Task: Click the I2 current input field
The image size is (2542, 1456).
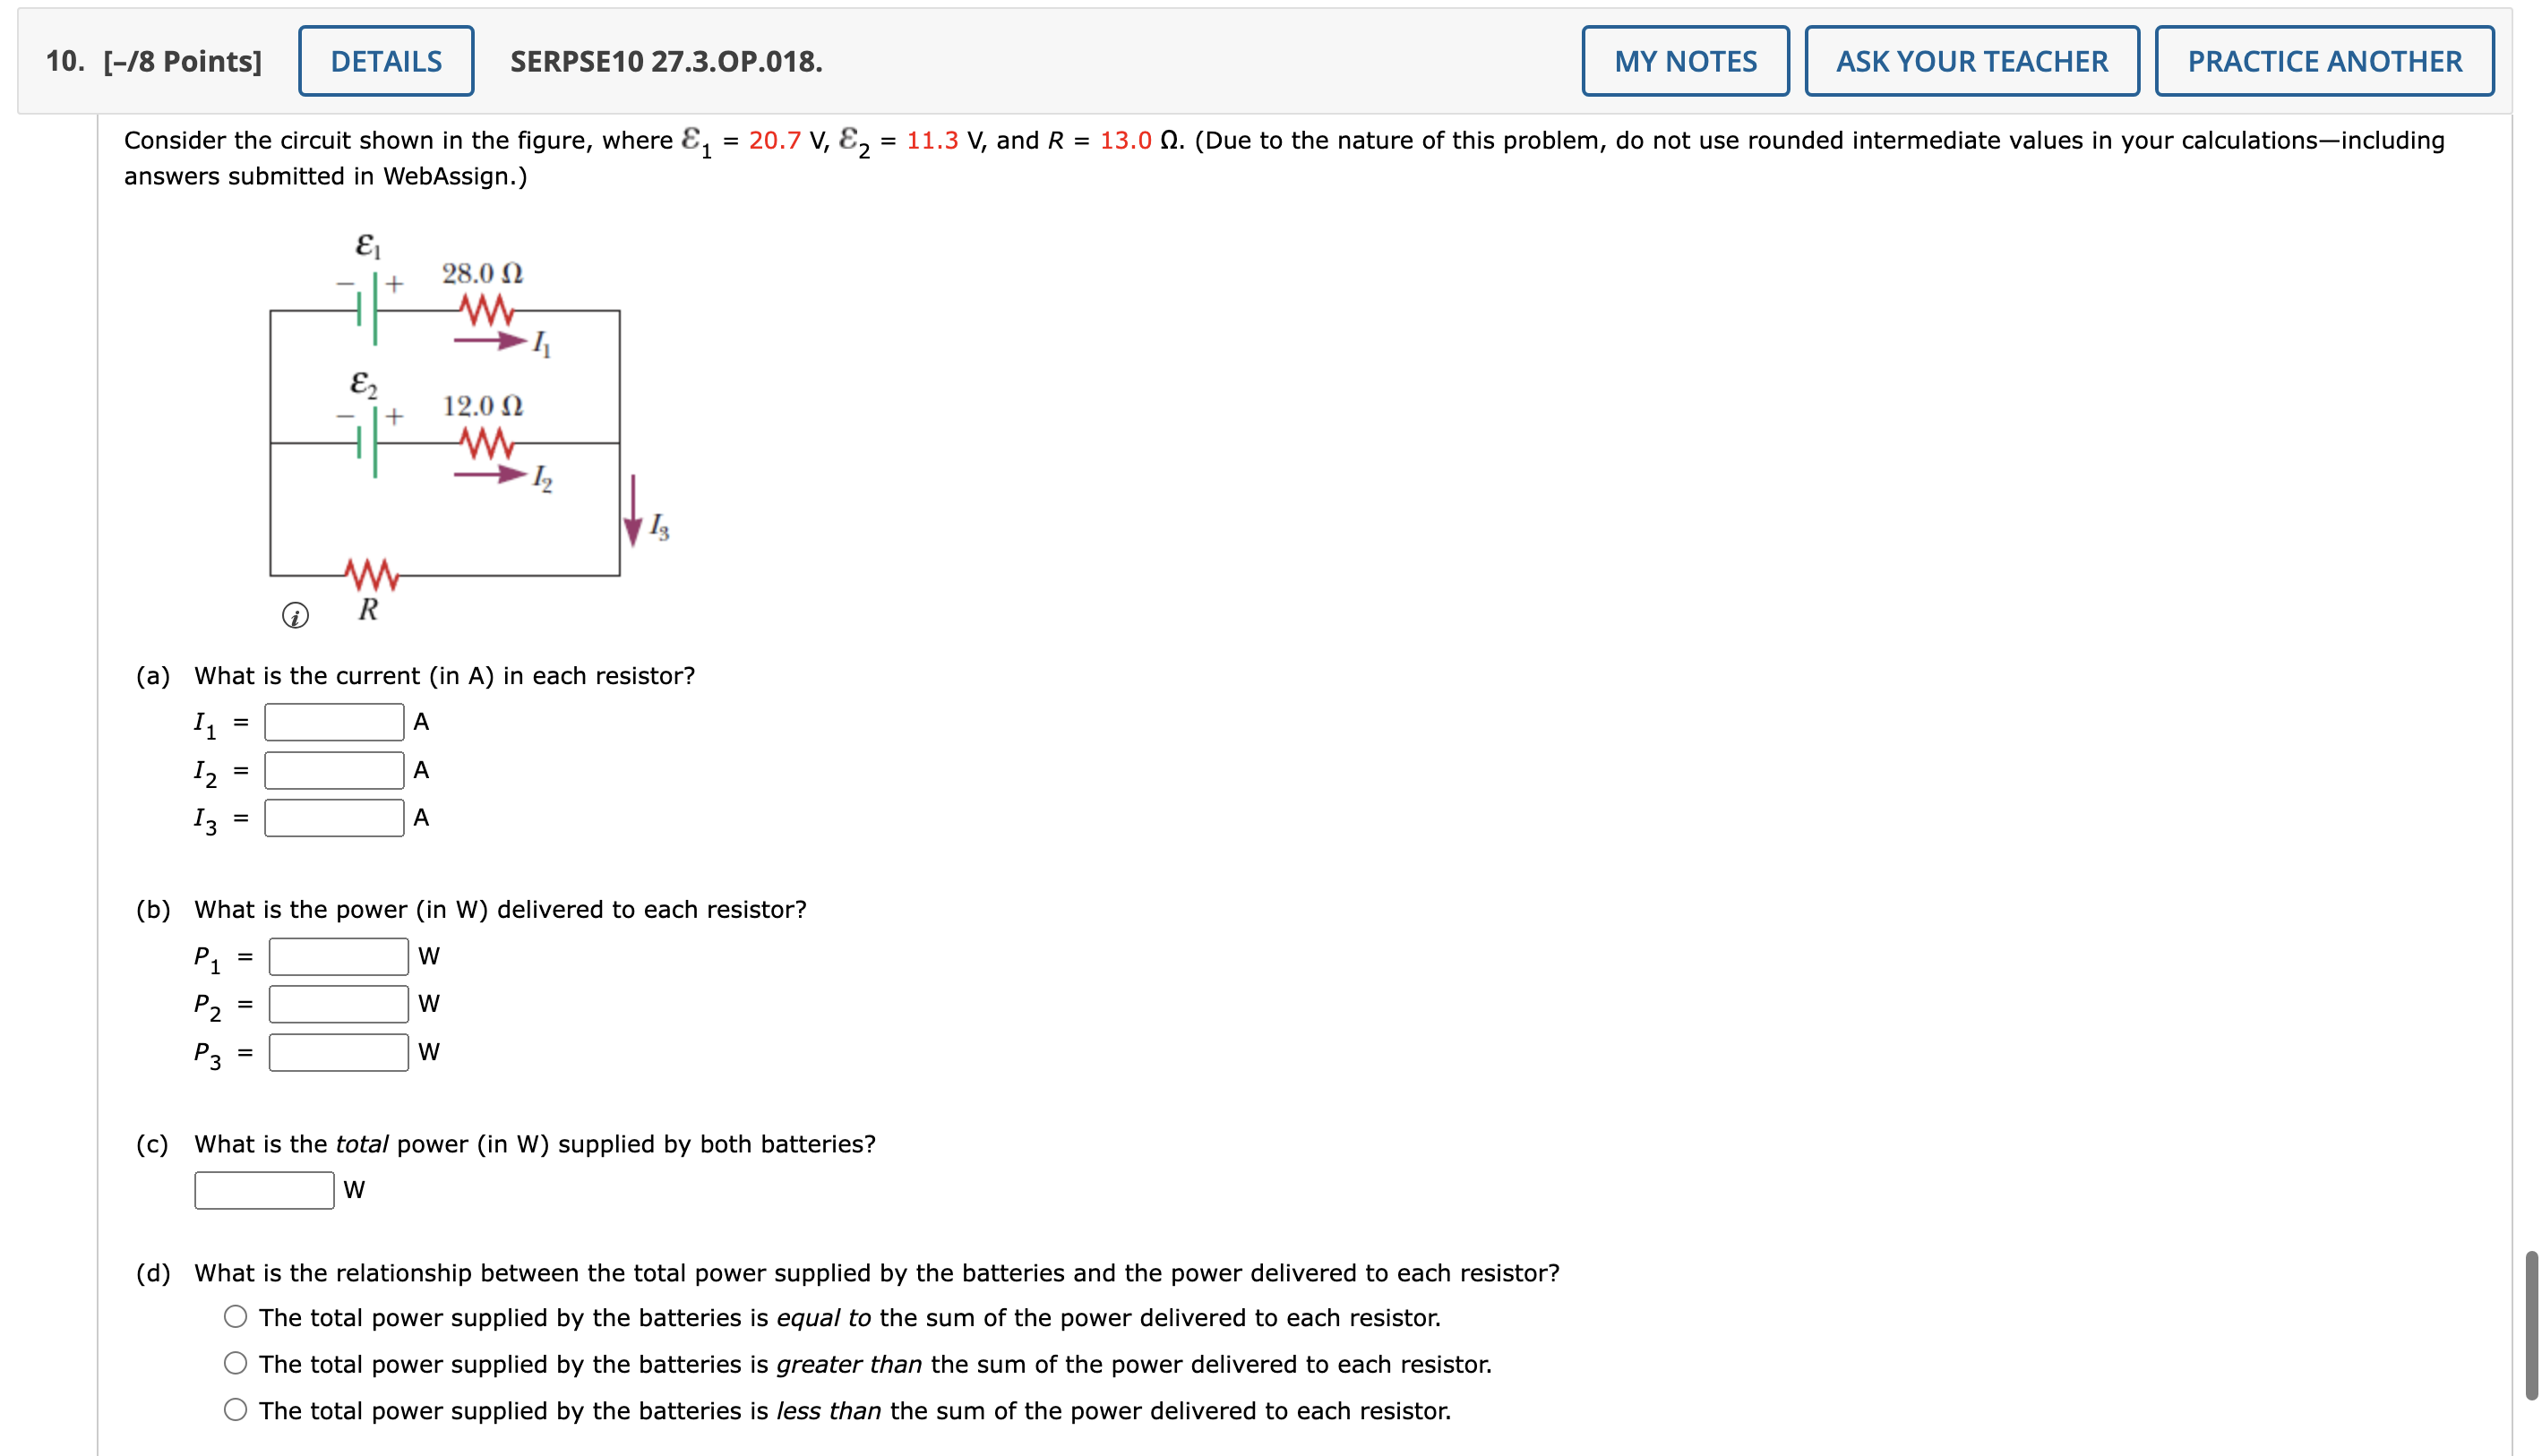Action: pyautogui.click(x=334, y=769)
